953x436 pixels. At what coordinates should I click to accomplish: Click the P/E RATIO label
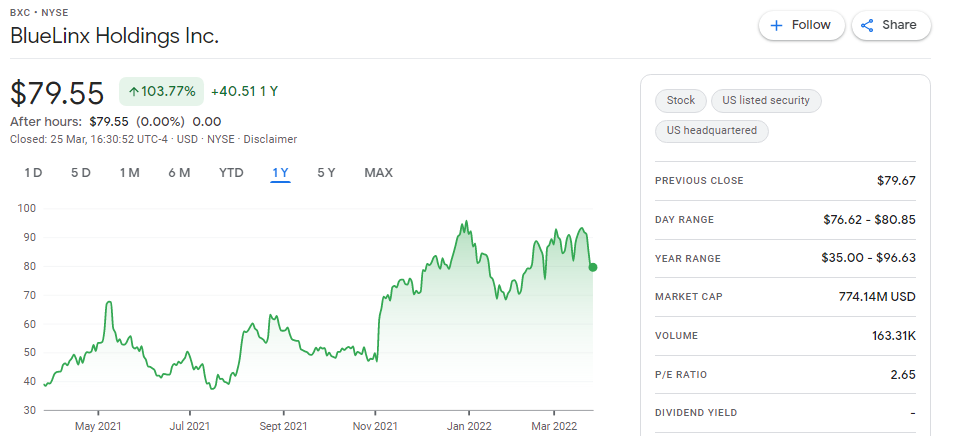tap(681, 375)
